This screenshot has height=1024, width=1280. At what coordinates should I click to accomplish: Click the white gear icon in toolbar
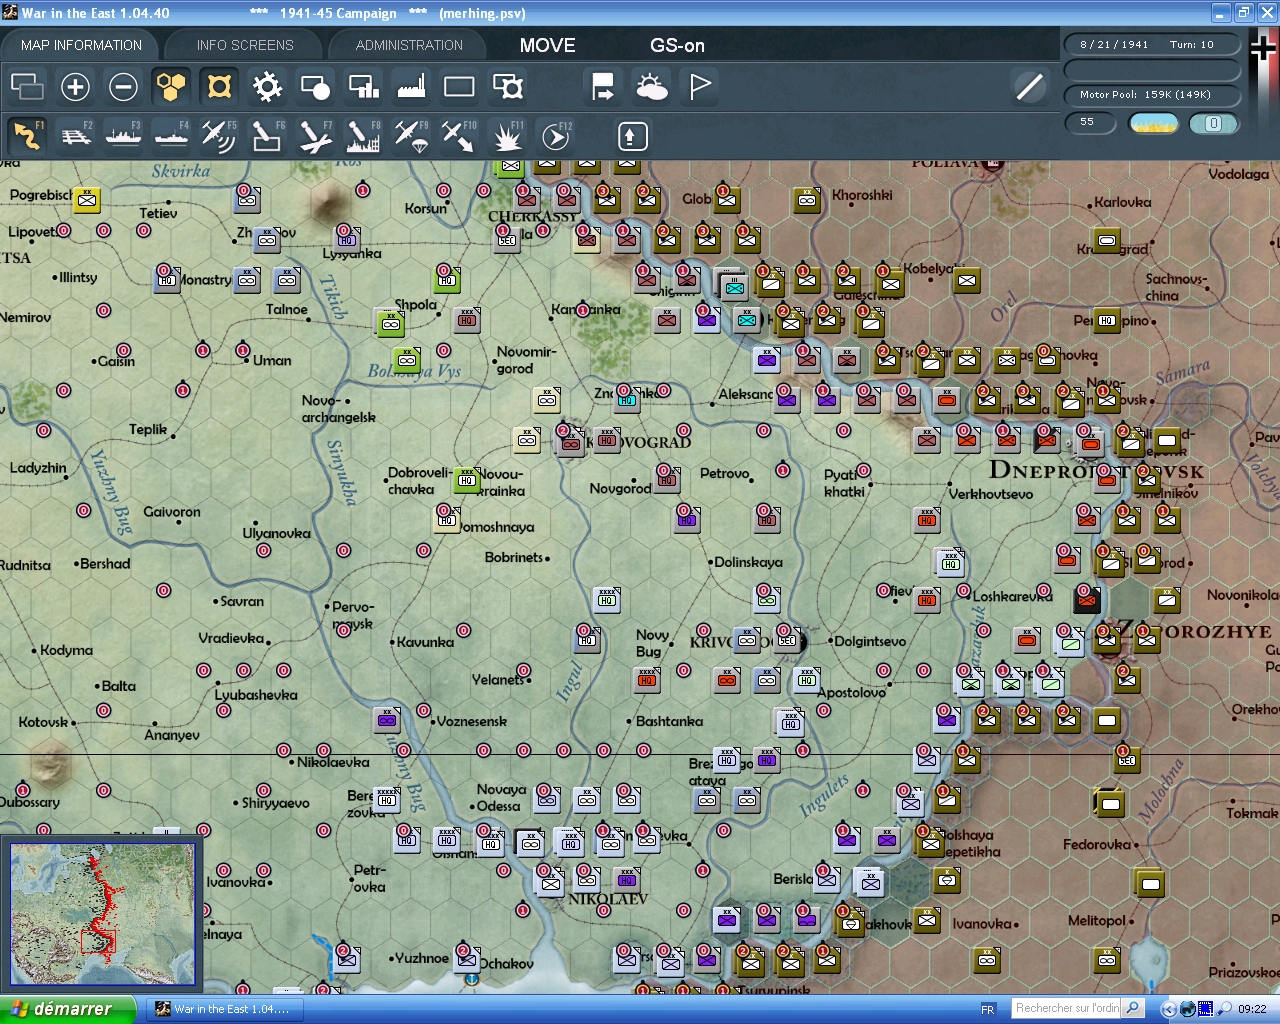(267, 87)
